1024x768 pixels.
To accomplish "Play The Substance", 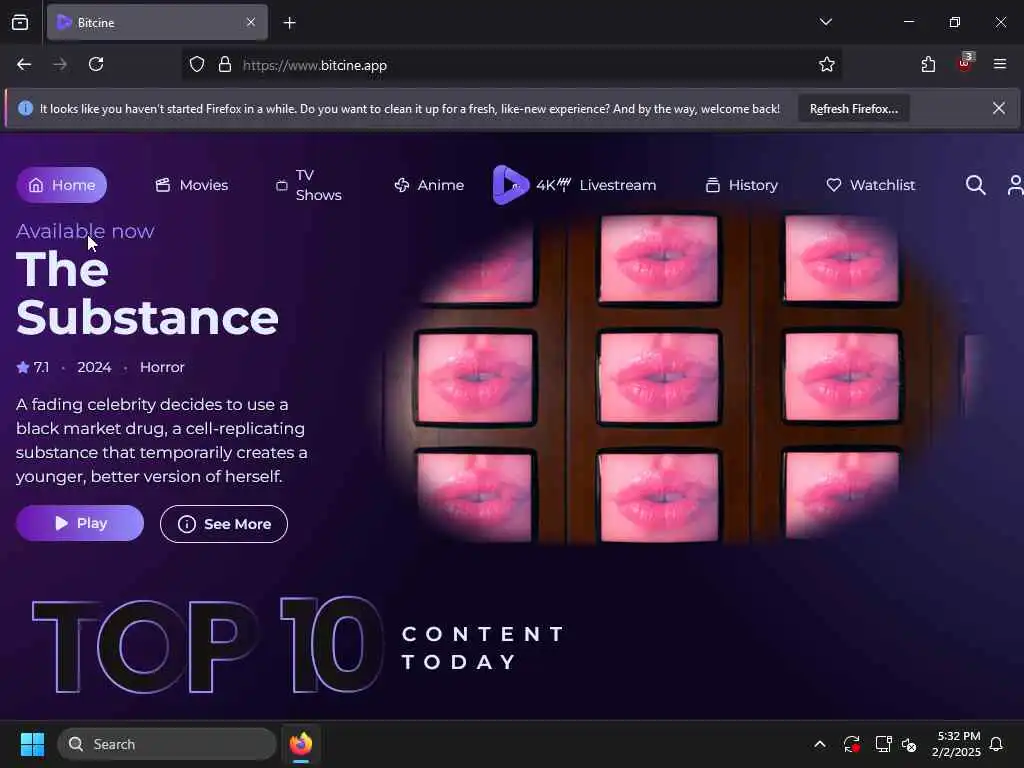I will click(80, 523).
